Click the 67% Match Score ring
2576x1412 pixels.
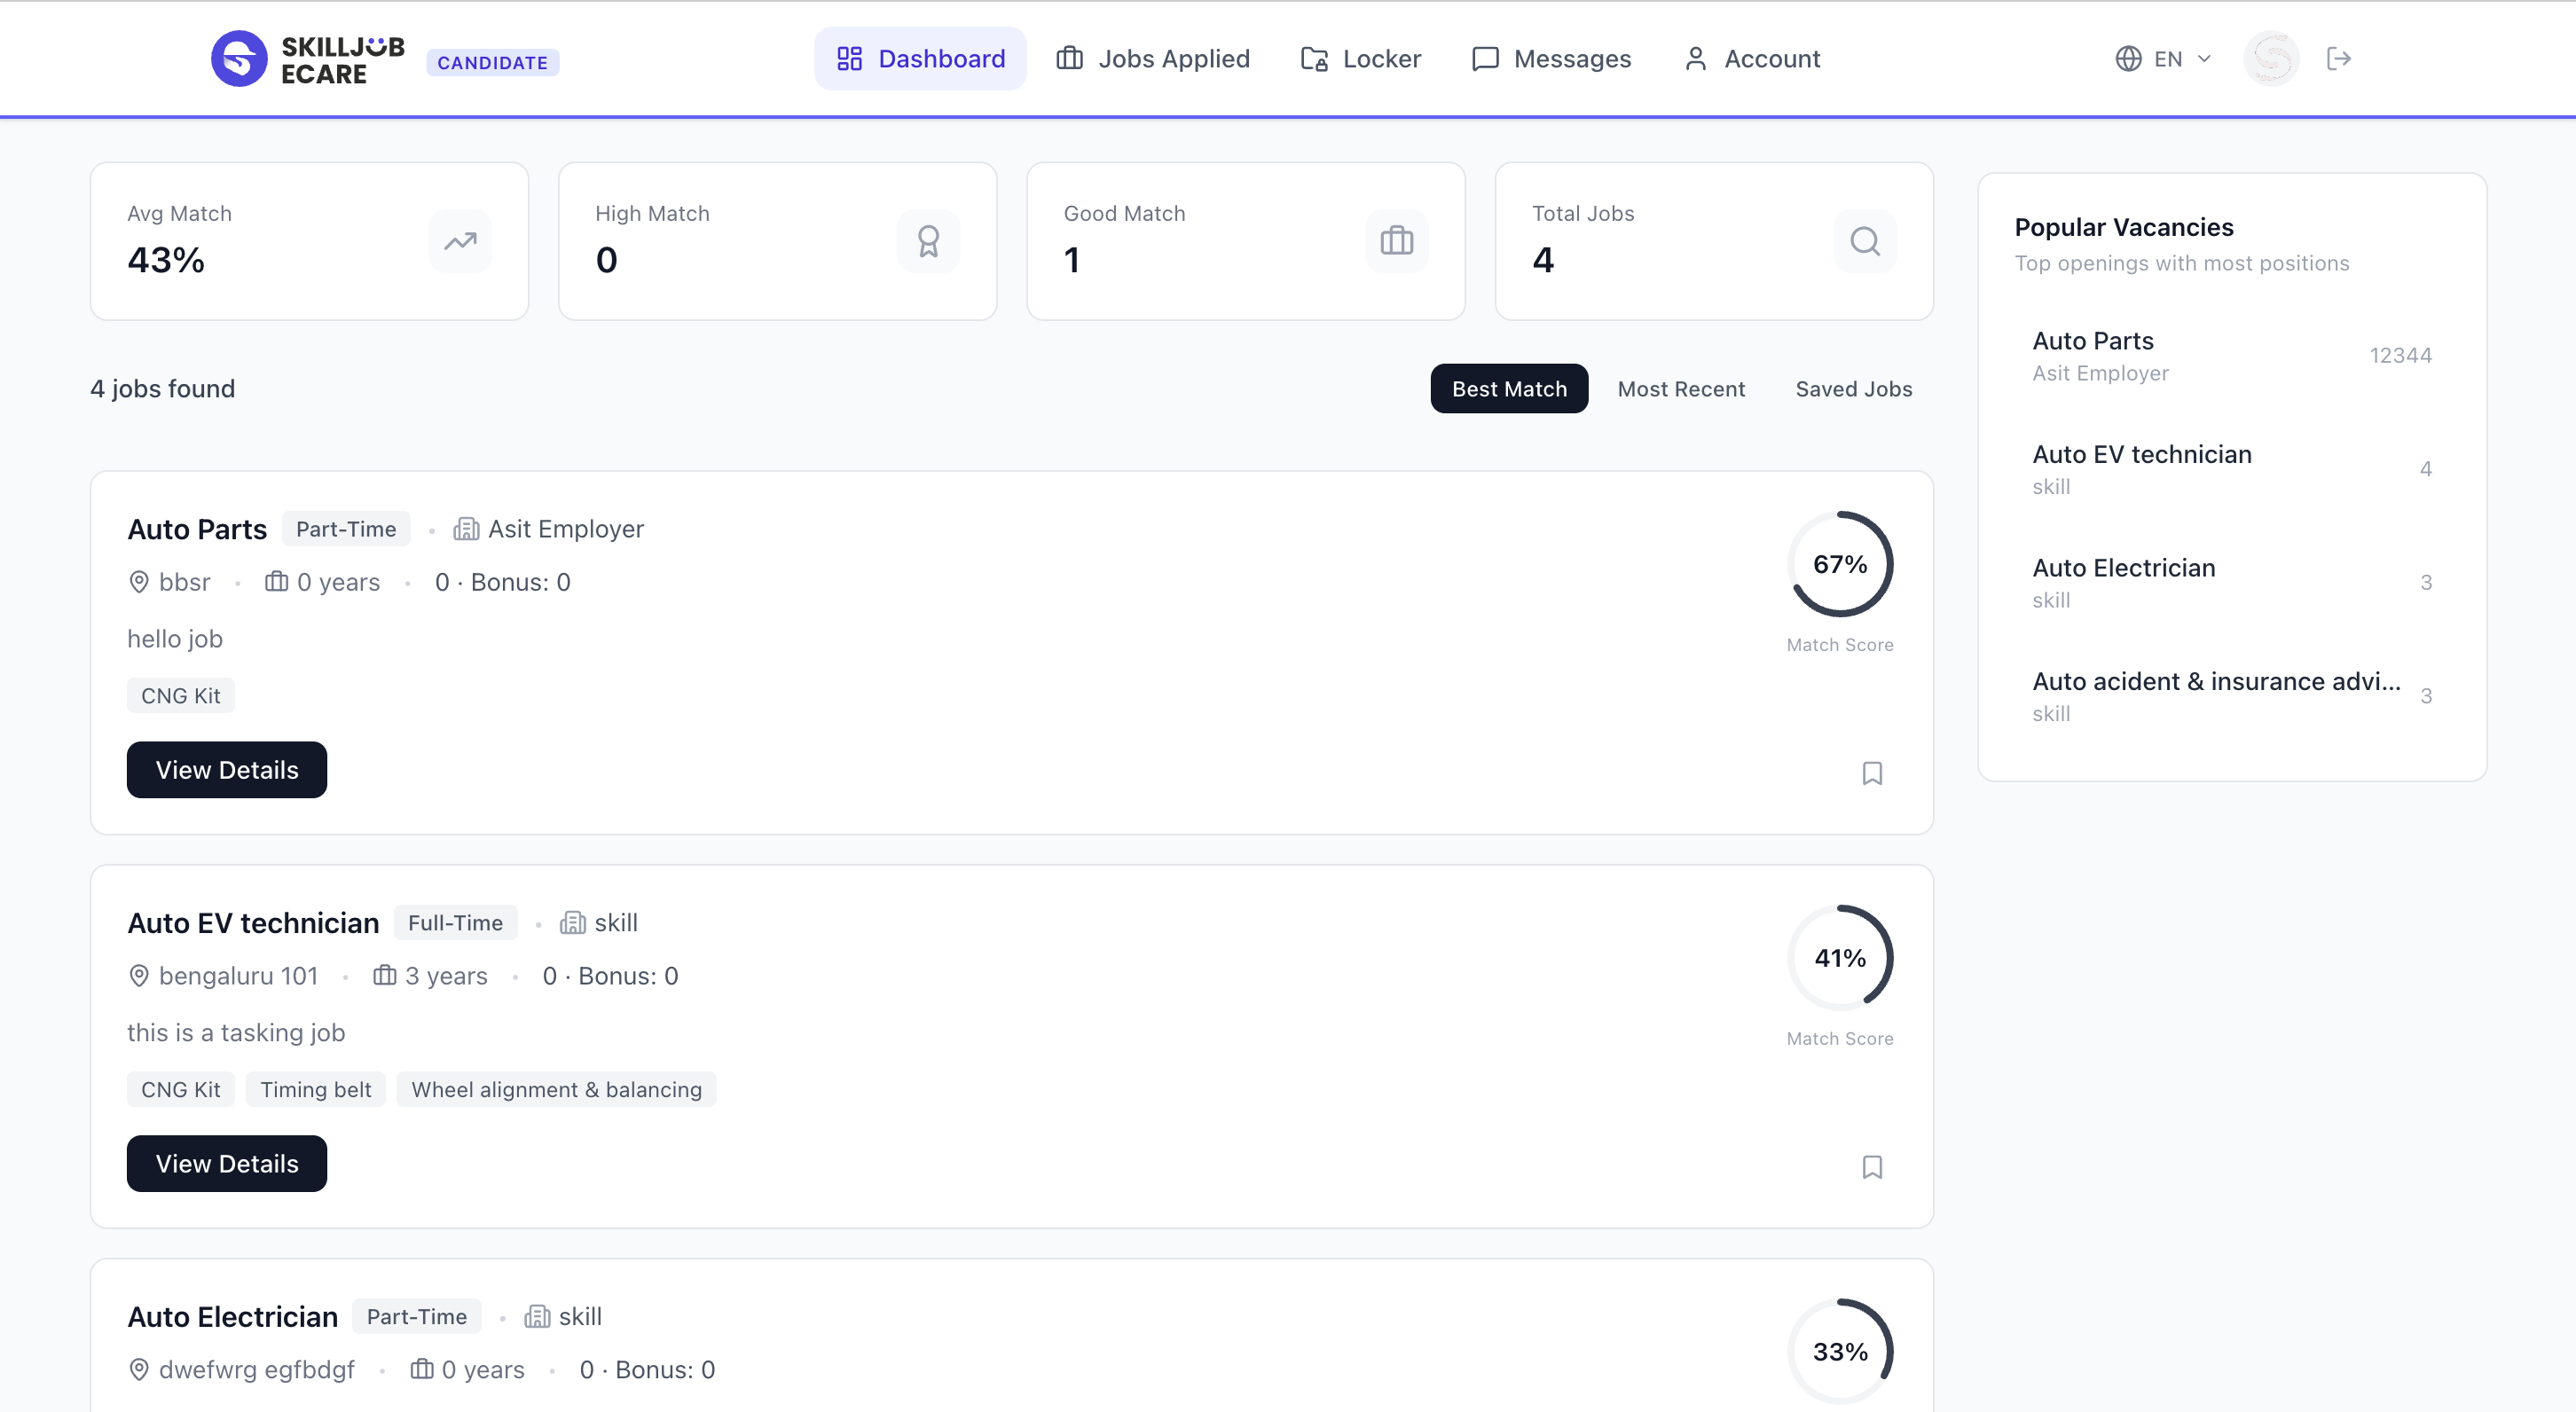1840,563
